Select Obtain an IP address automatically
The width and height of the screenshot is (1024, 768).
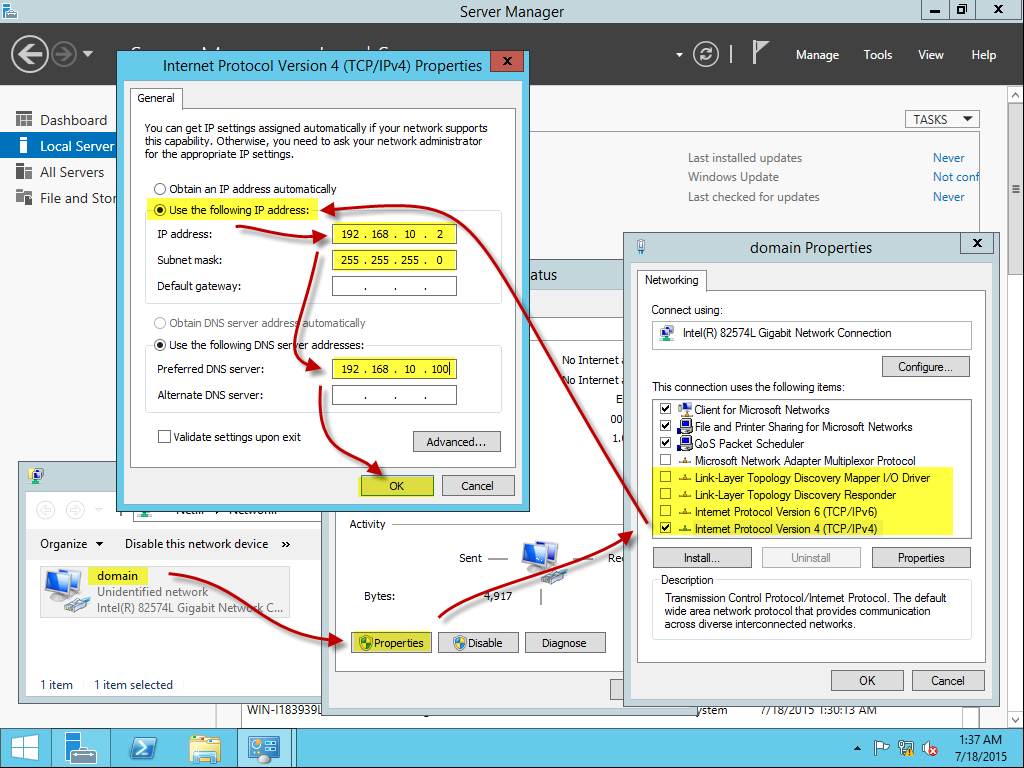[160, 189]
